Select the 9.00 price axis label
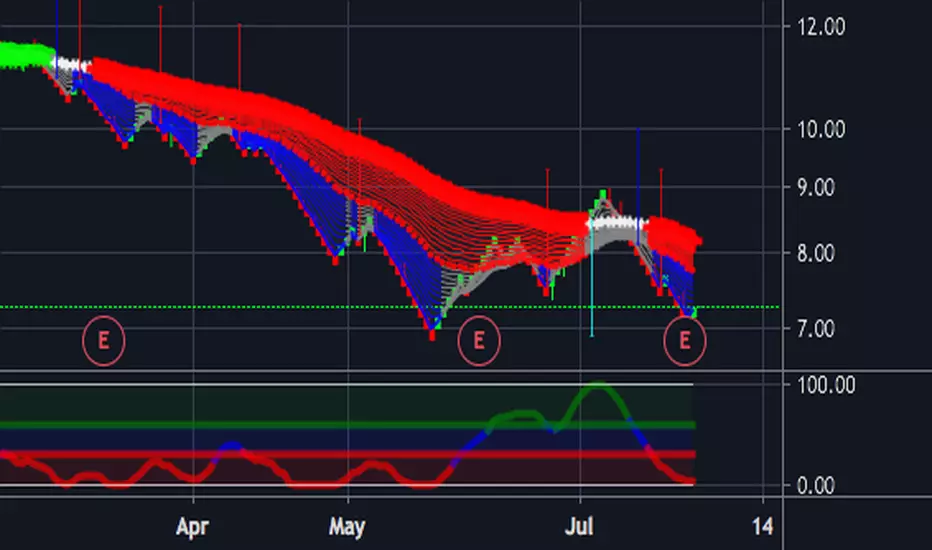 pos(816,188)
